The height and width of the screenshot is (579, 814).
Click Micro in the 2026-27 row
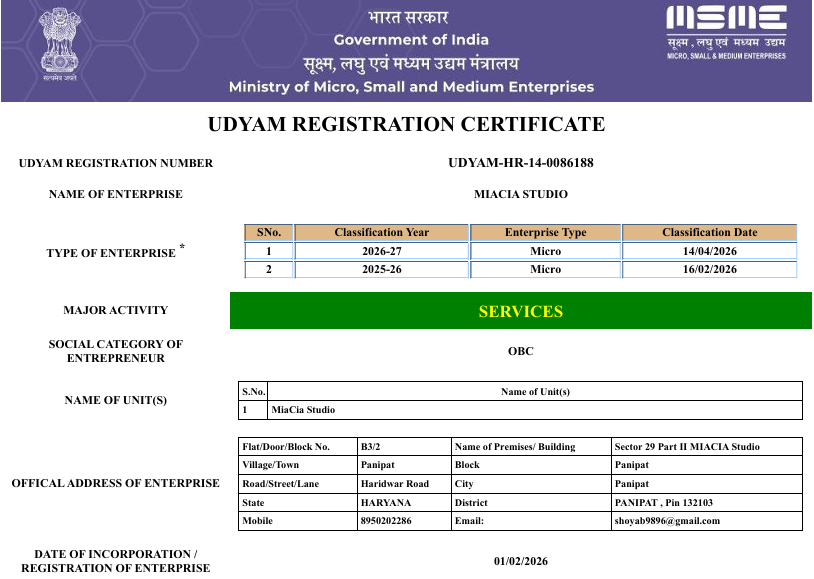[546, 251]
